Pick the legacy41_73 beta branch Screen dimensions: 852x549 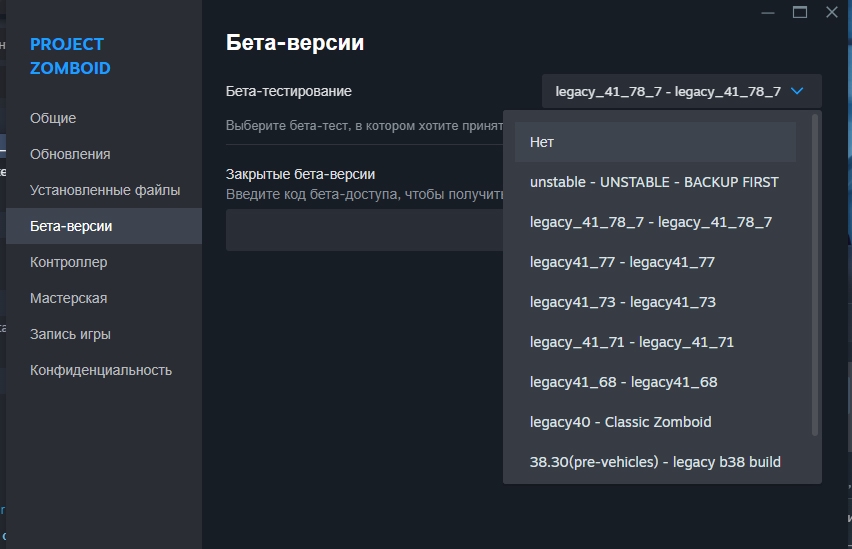[655, 302]
